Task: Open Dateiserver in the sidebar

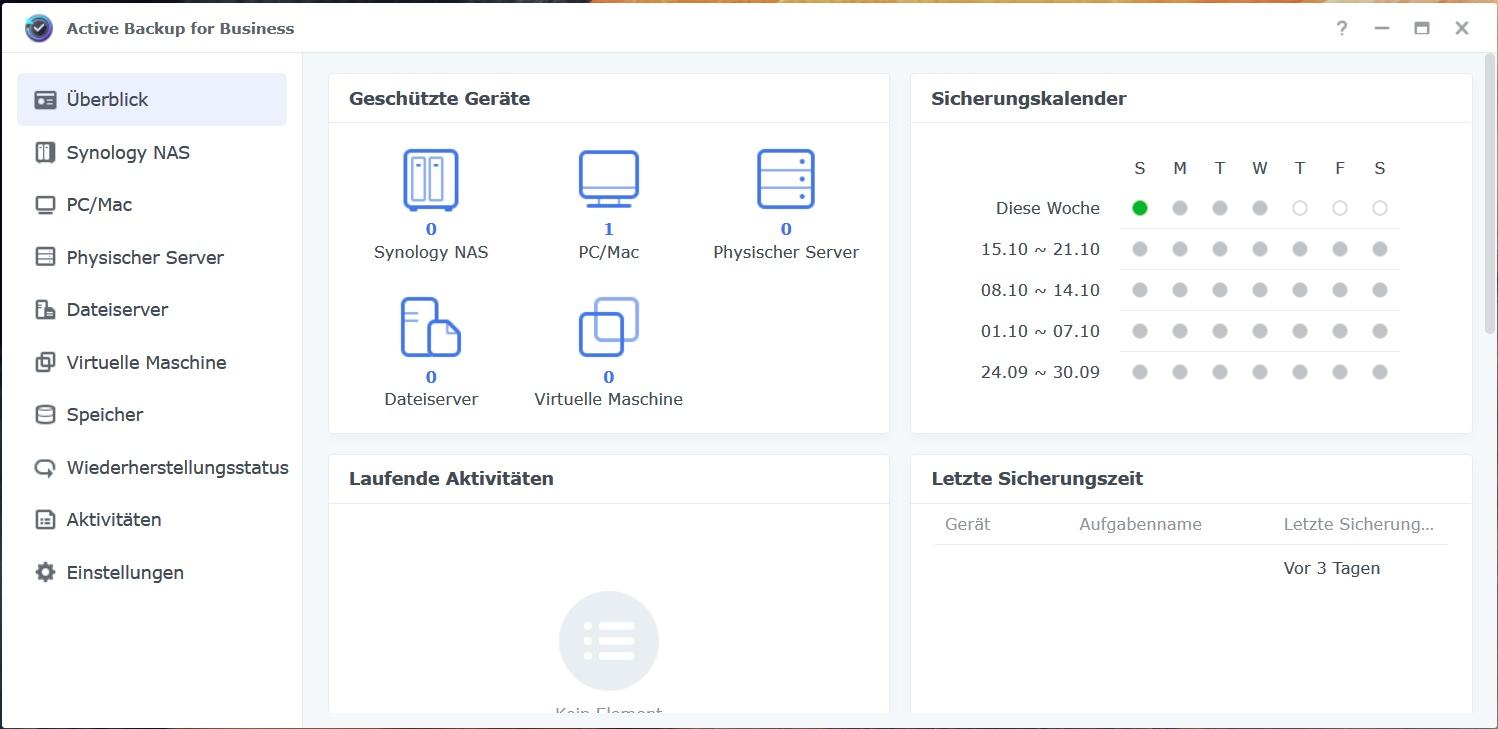Action: click(x=152, y=309)
